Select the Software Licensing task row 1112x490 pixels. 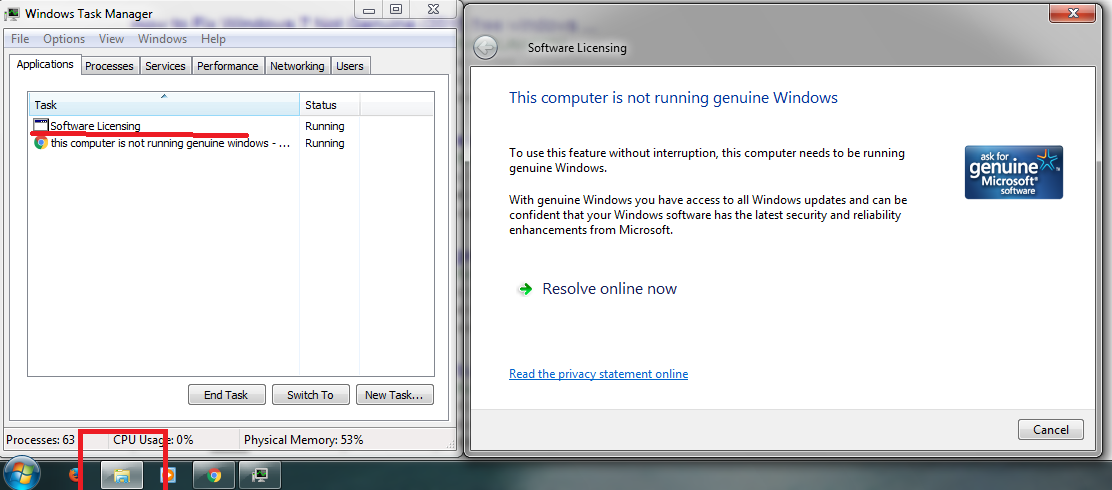[x=230, y=126]
